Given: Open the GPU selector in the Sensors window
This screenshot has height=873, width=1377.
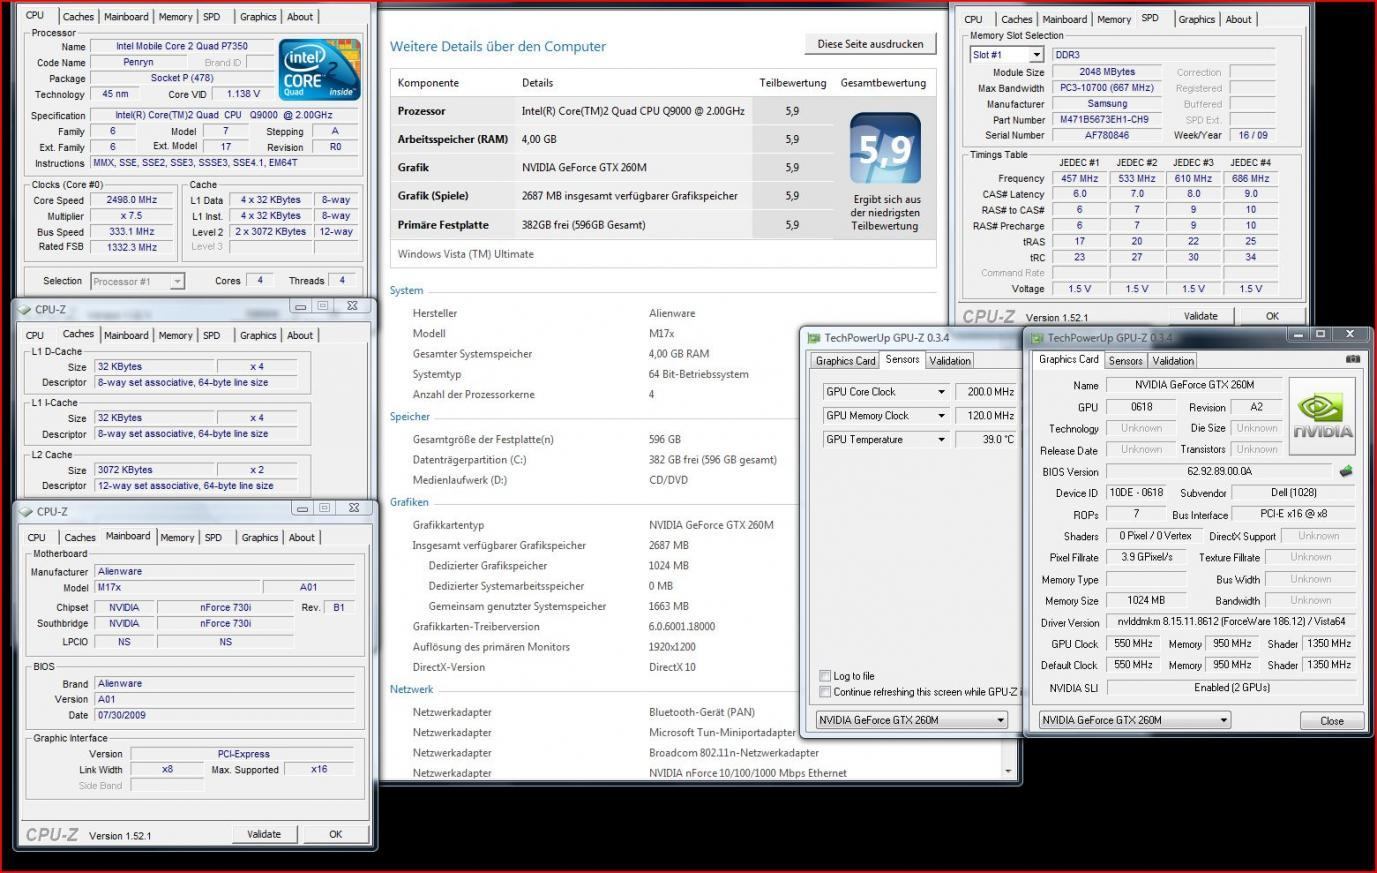Looking at the screenshot, I should coord(912,720).
